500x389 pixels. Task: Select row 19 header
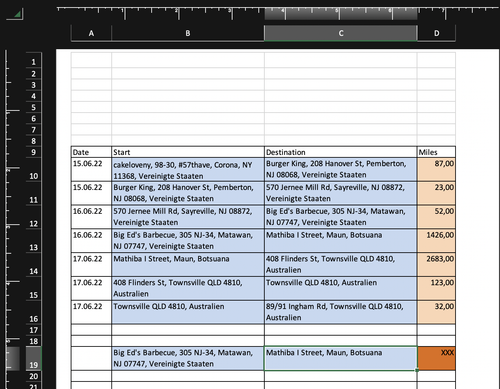tap(33, 359)
